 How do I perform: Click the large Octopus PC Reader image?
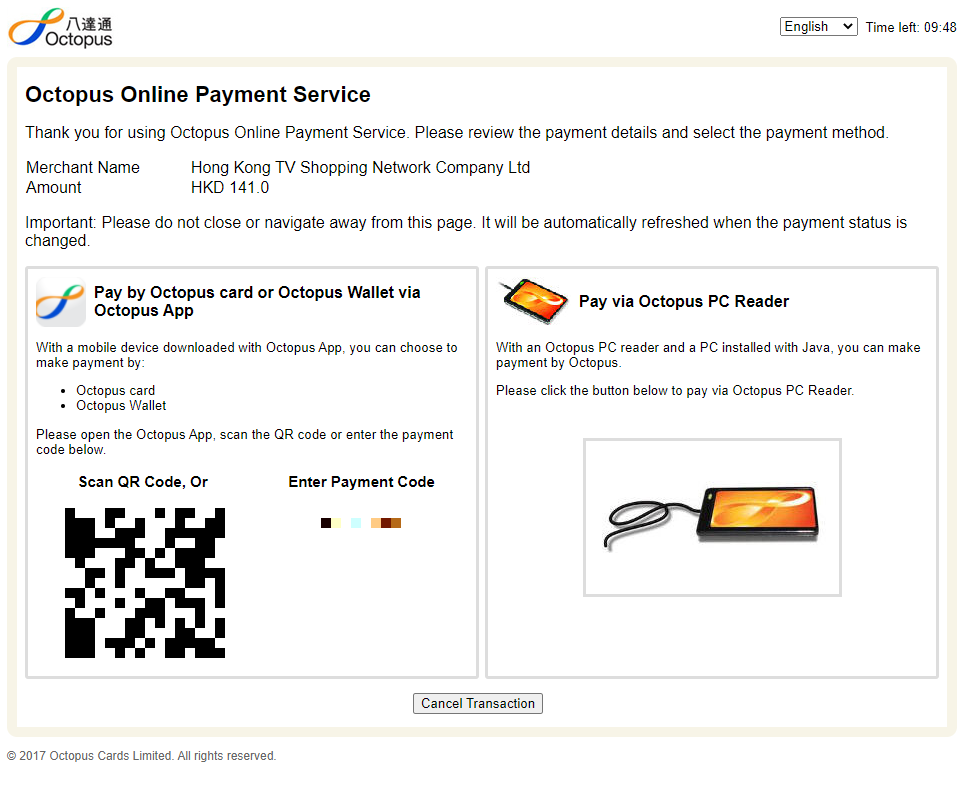pos(712,517)
